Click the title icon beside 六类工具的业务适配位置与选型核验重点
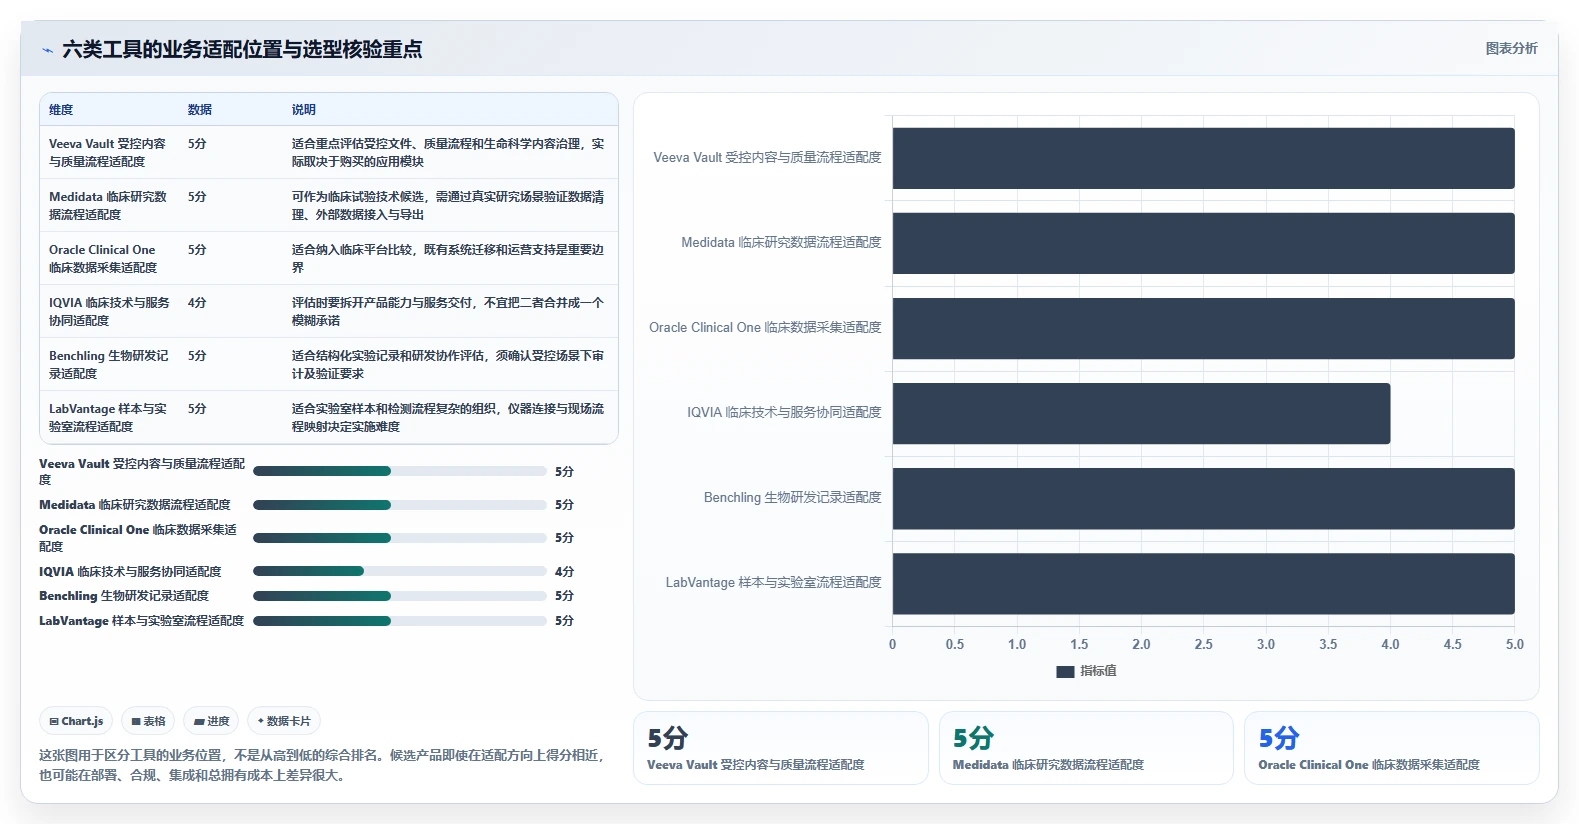This screenshot has height=824, width=1579. pyautogui.click(x=47, y=49)
